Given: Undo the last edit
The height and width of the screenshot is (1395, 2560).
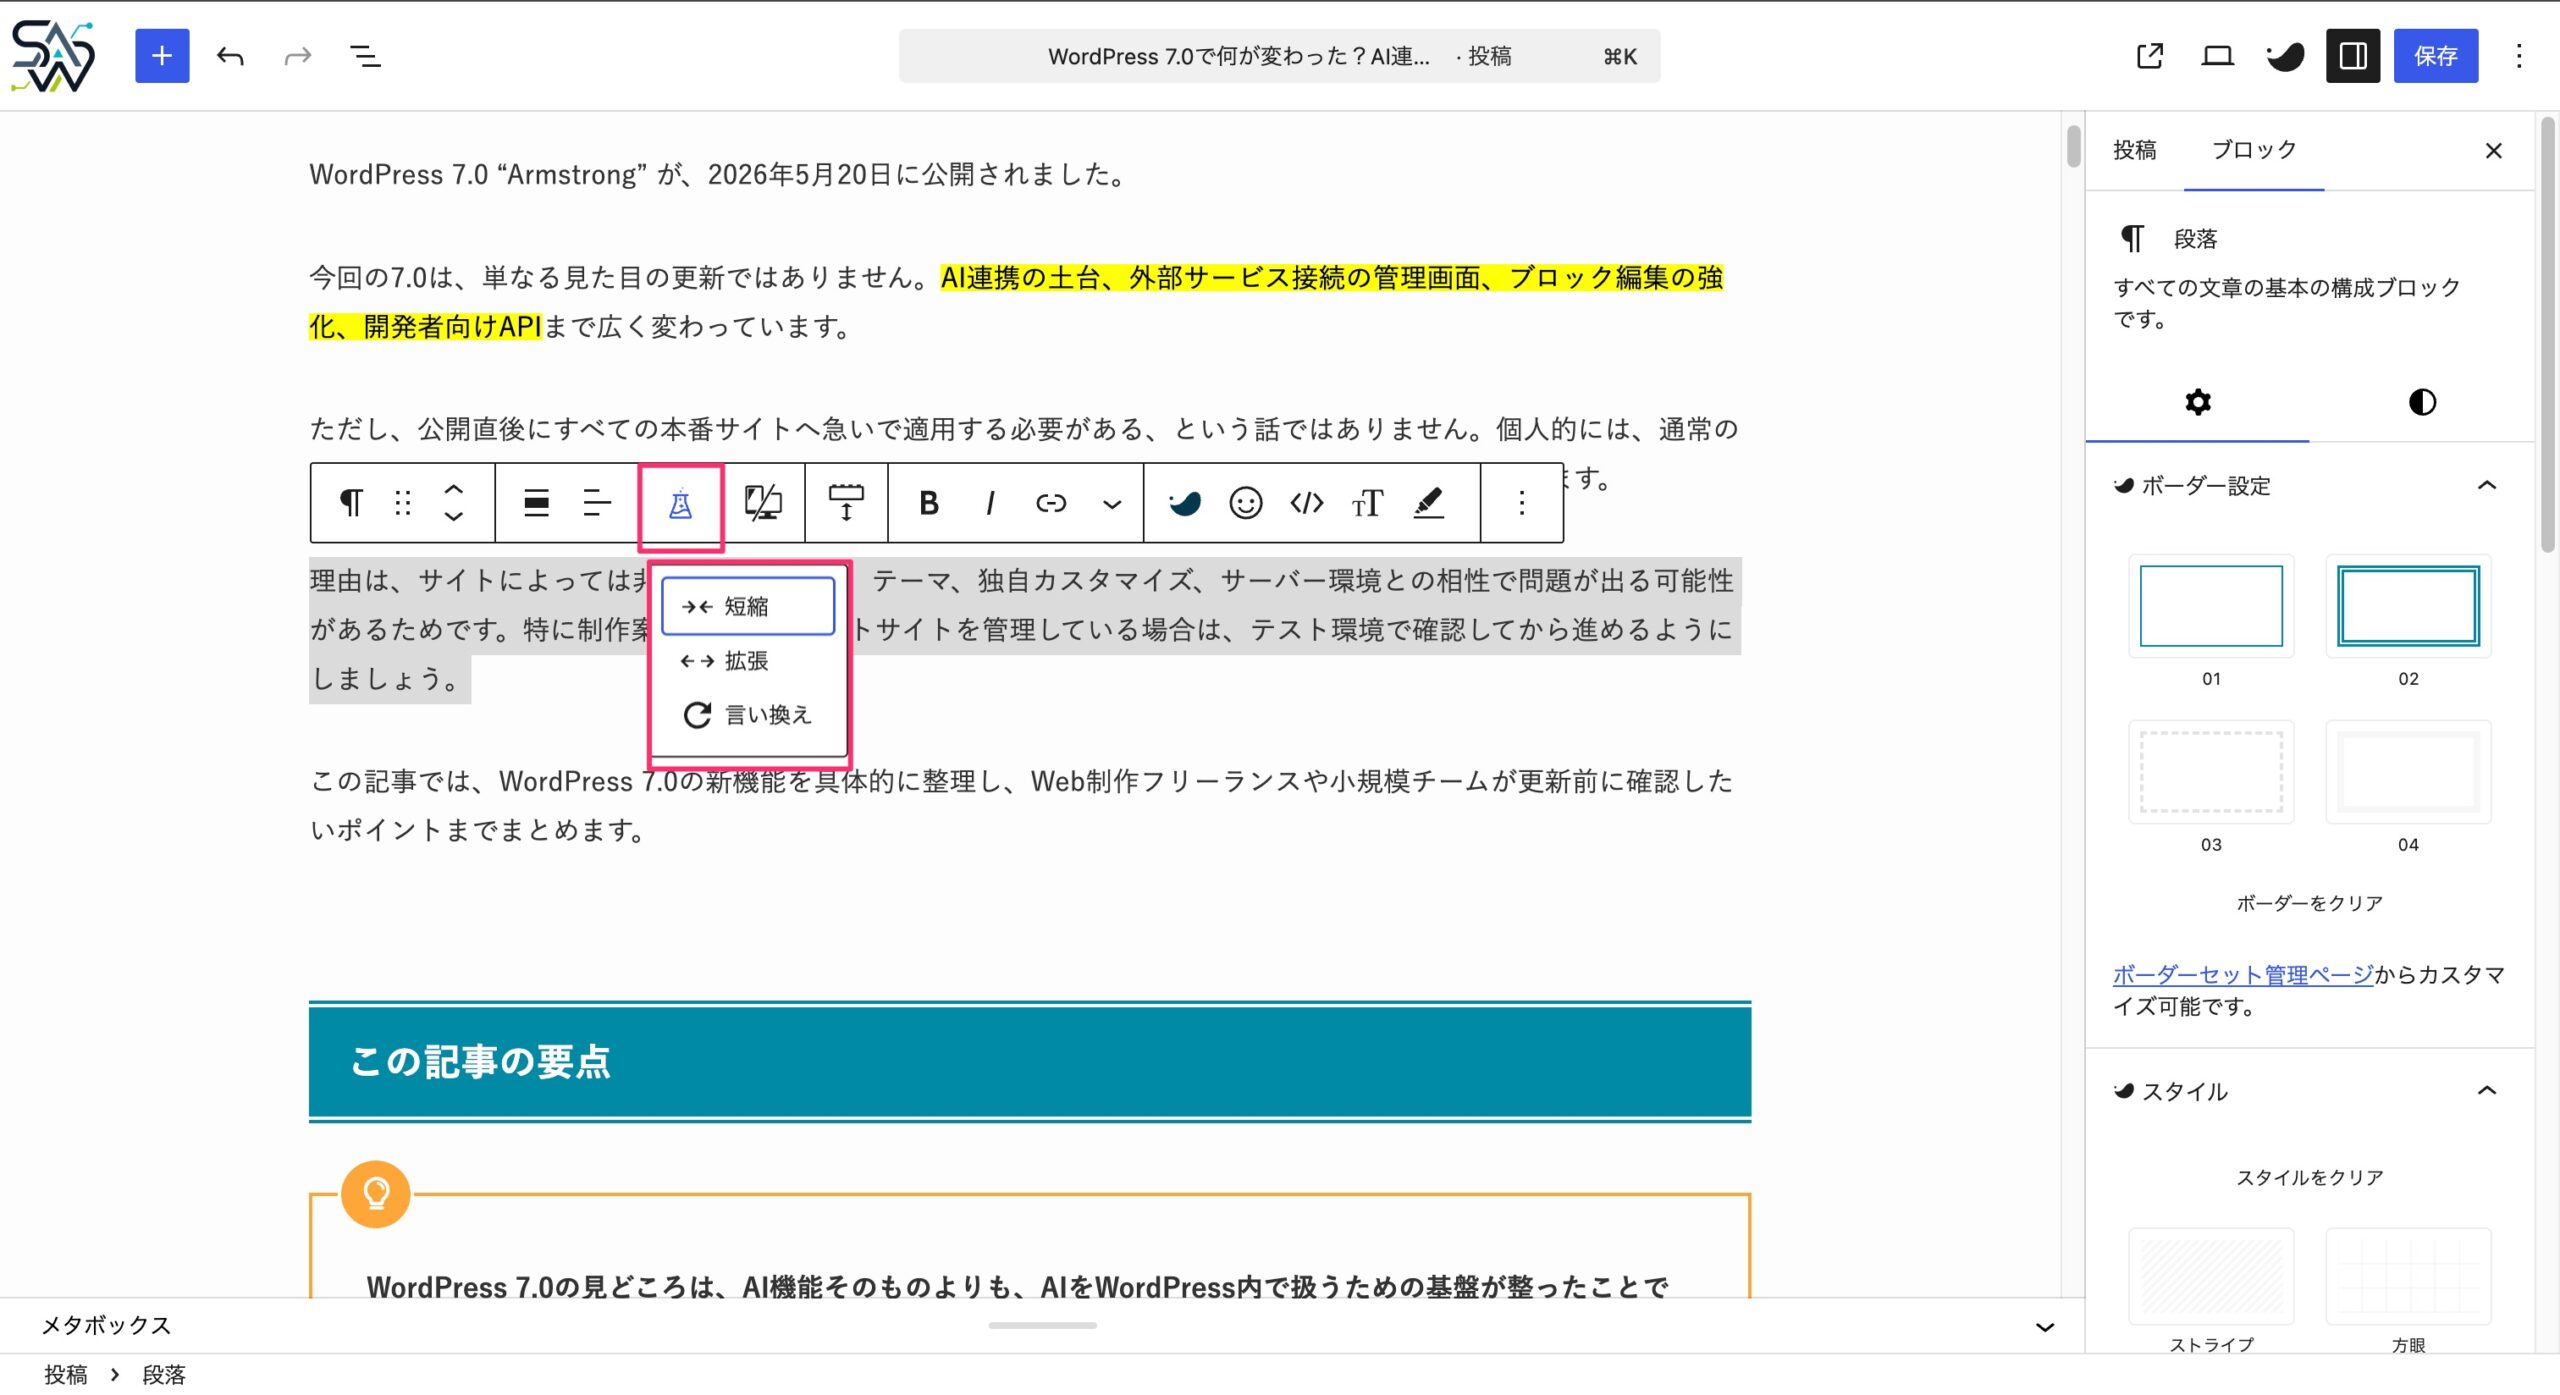Looking at the screenshot, I should [x=230, y=56].
